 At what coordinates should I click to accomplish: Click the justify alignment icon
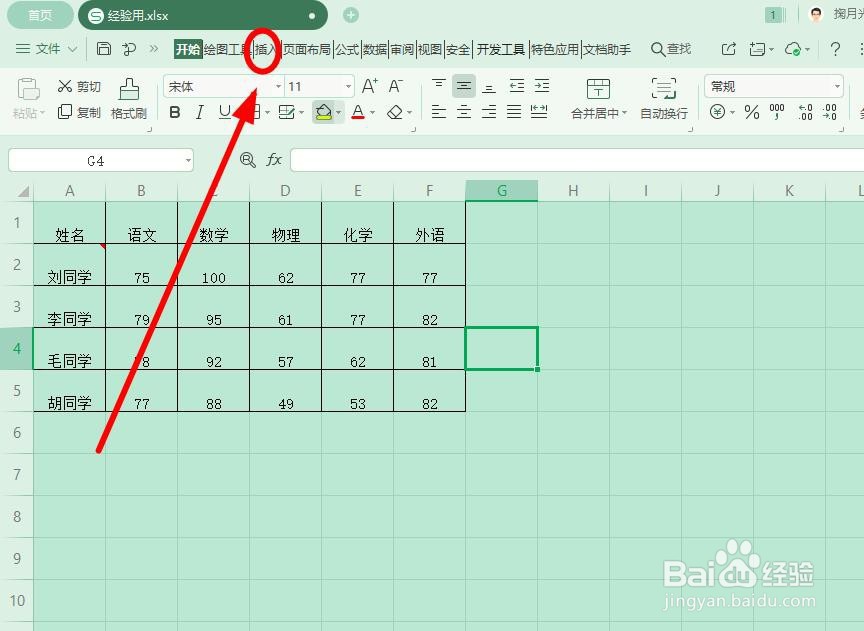pos(514,112)
